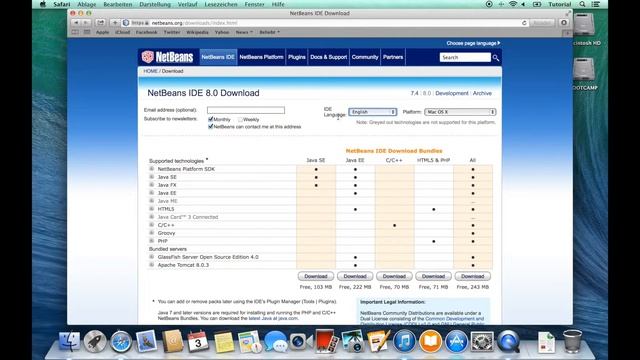Open the Notes app from the Dock
The image size is (640, 360).
(224, 341)
